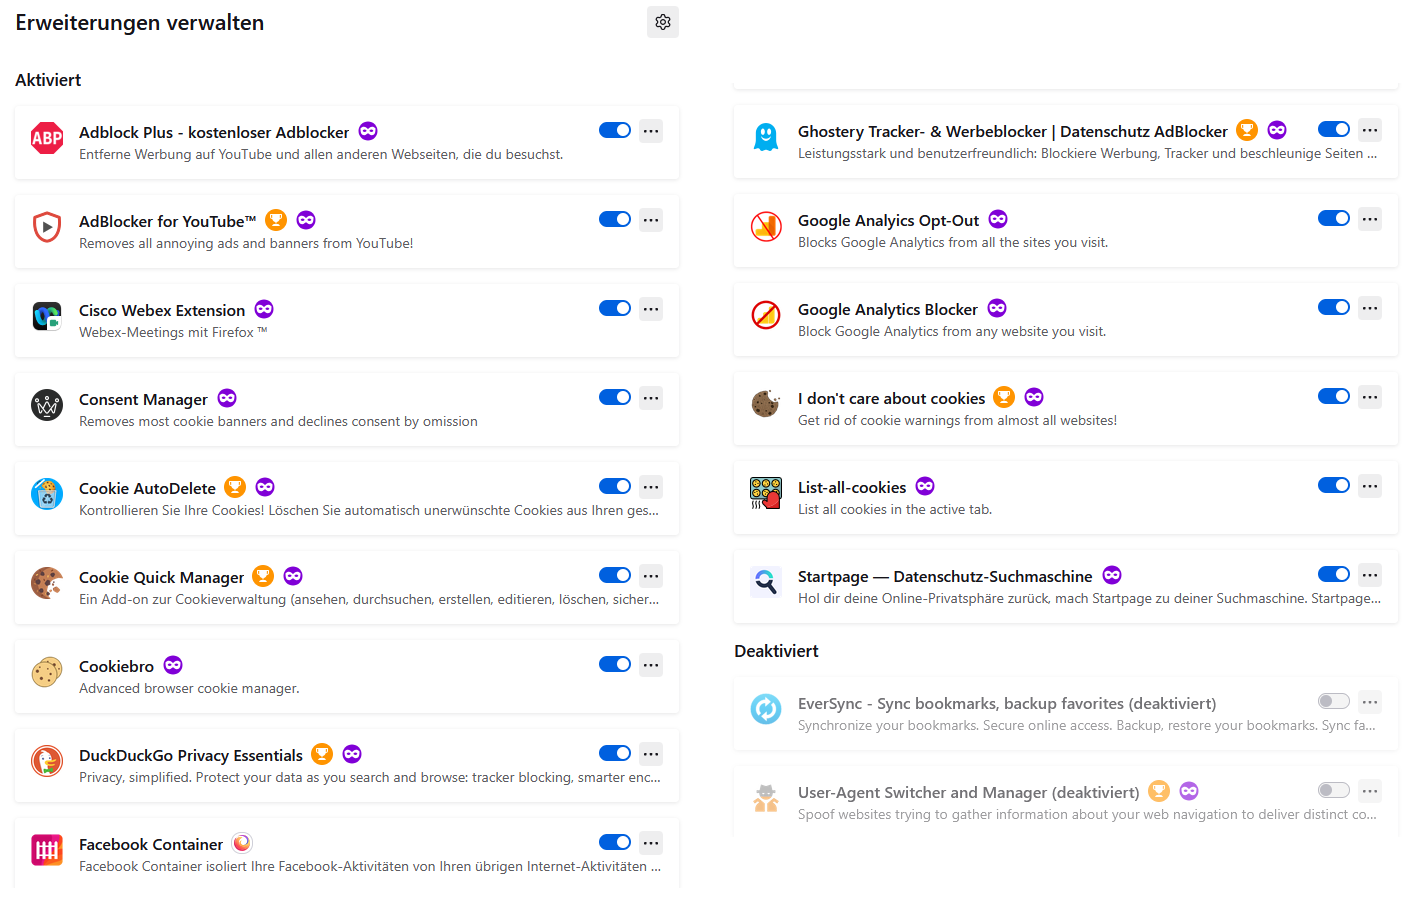Click the Cookie AutoDelete recommended trophy badge
The image size is (1417, 905).
[x=235, y=487]
